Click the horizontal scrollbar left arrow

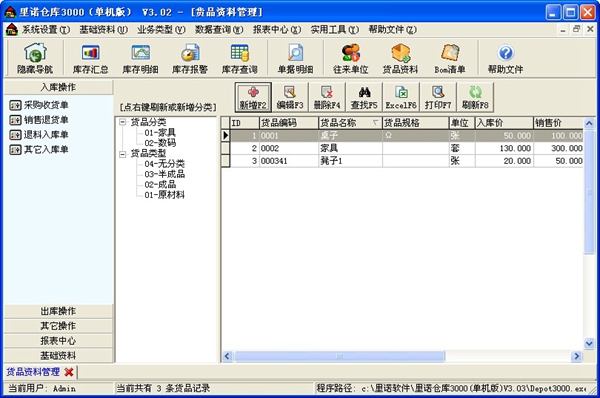227,357
